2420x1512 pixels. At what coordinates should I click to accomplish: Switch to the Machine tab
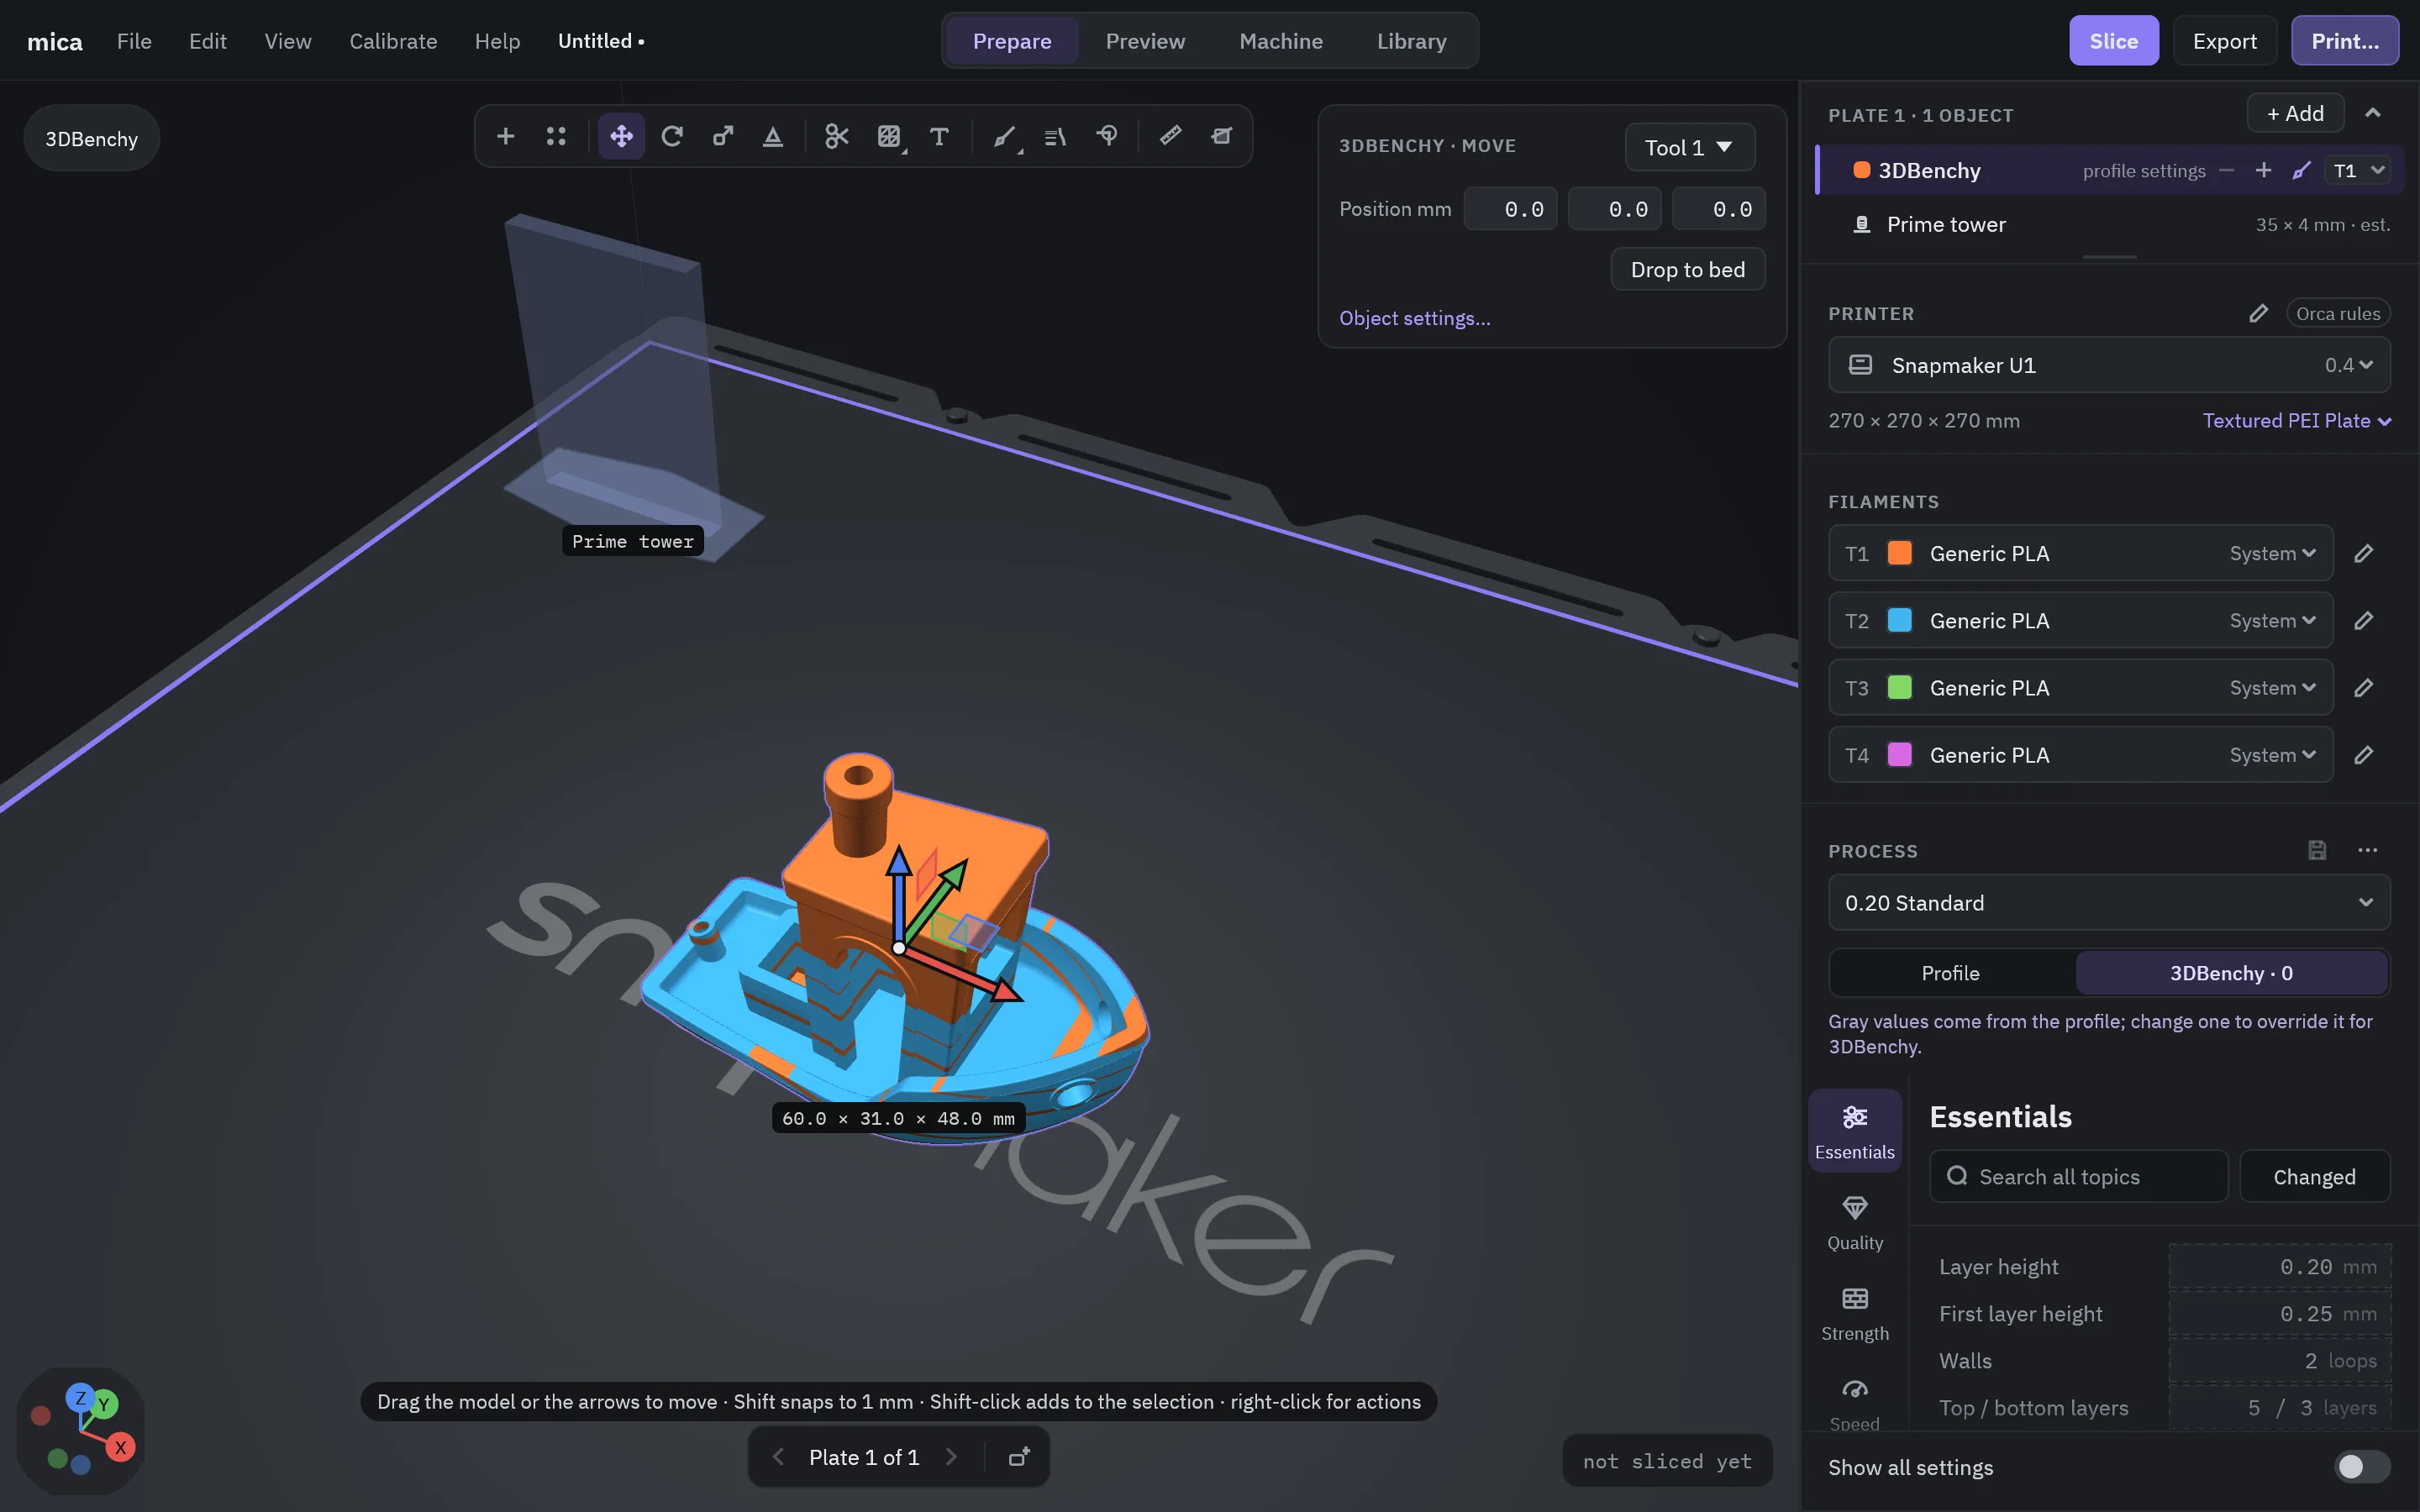tap(1281, 41)
